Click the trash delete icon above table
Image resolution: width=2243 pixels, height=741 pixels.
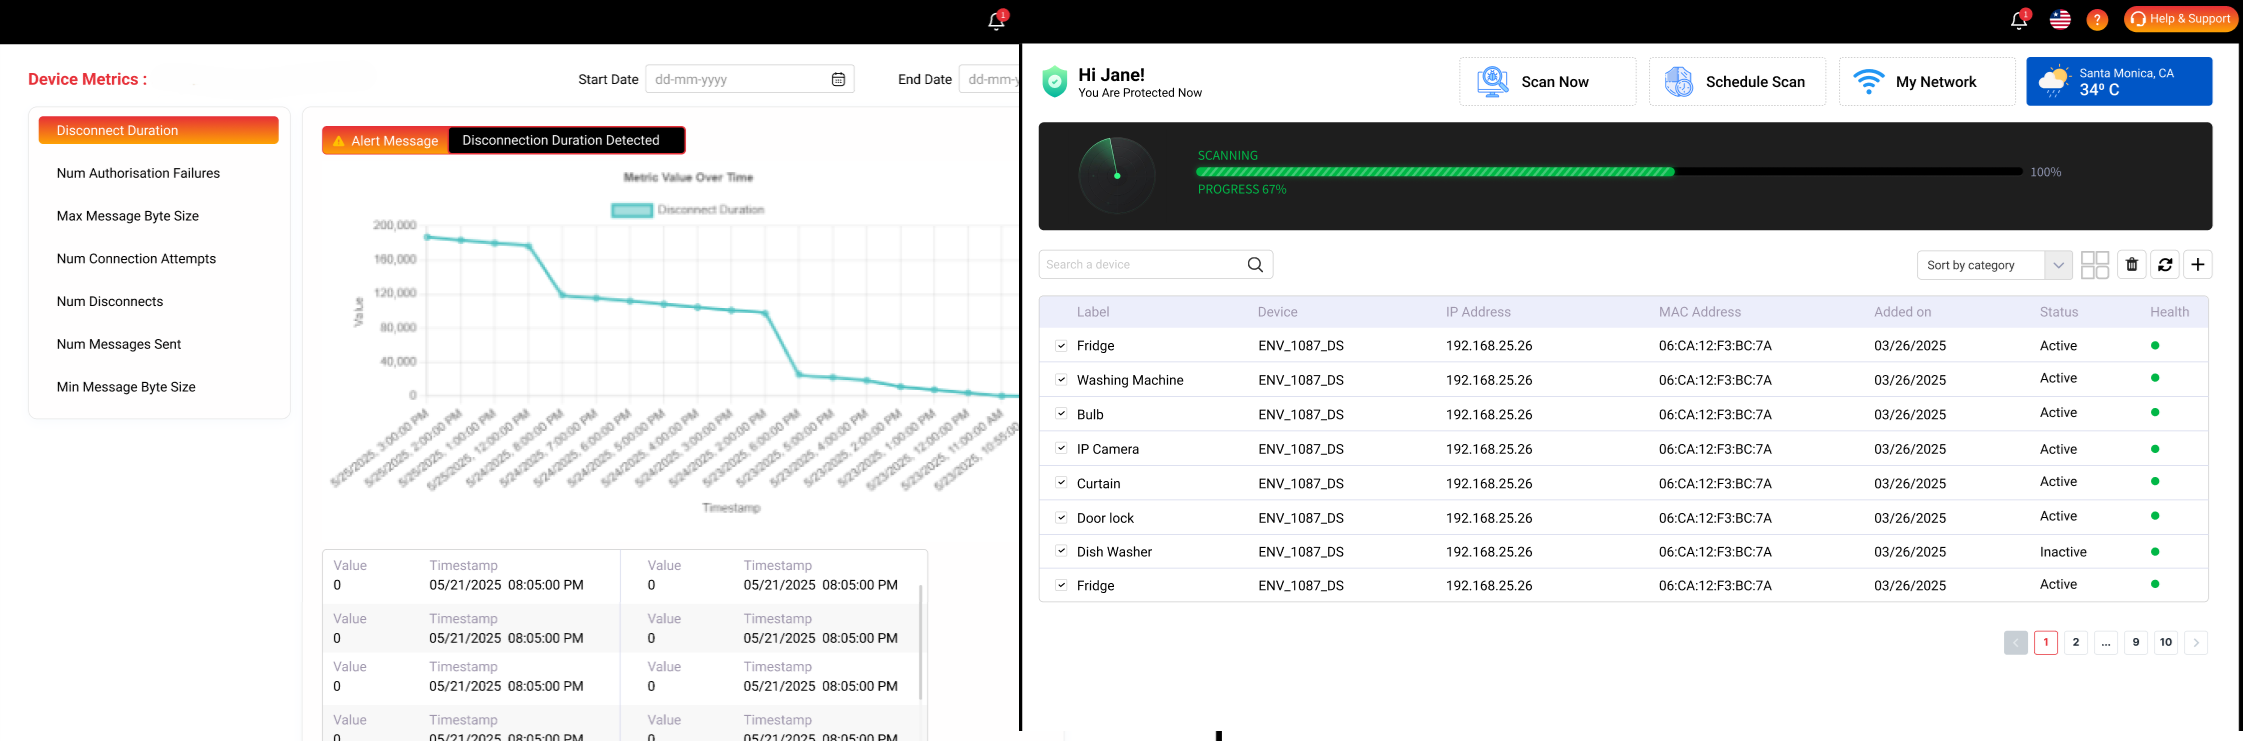[x=2132, y=265]
